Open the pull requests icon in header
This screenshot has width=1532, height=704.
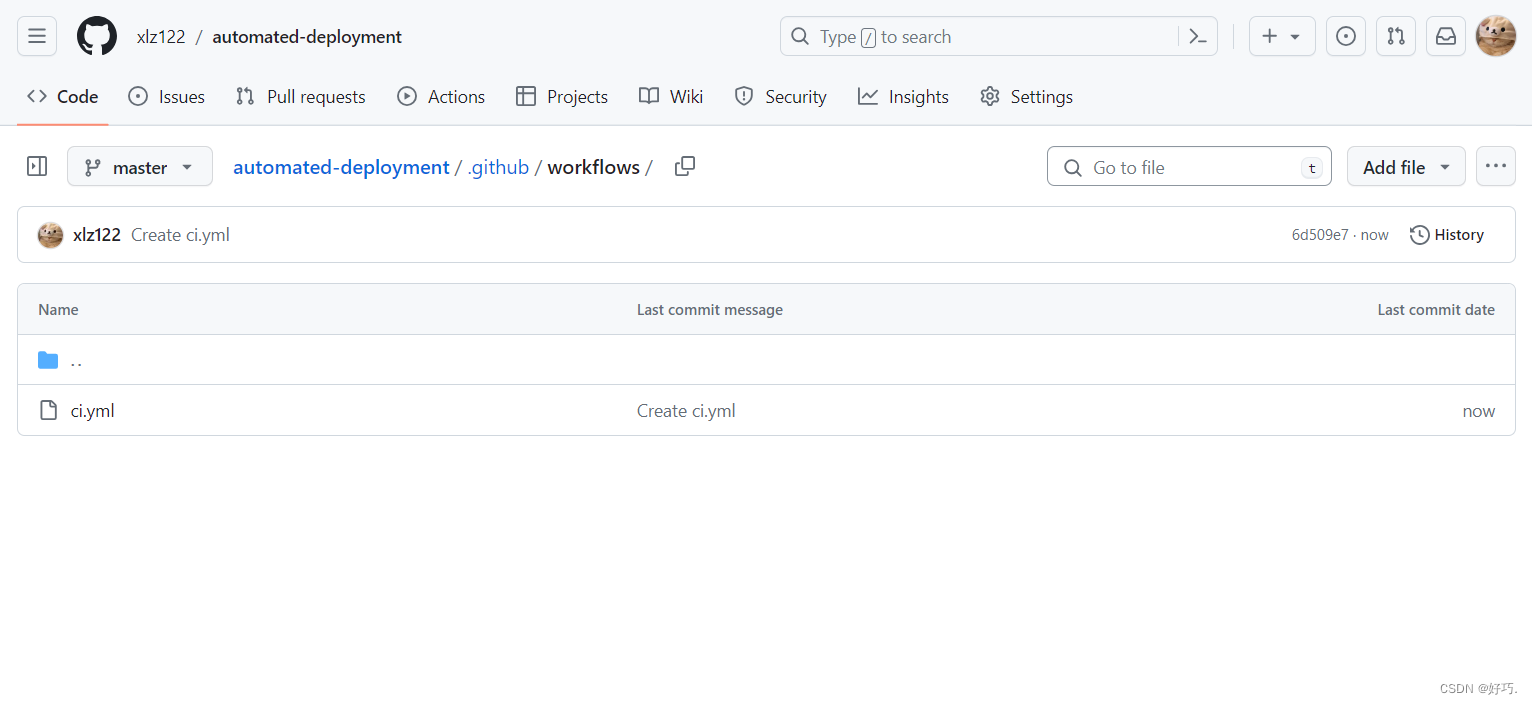1396,36
